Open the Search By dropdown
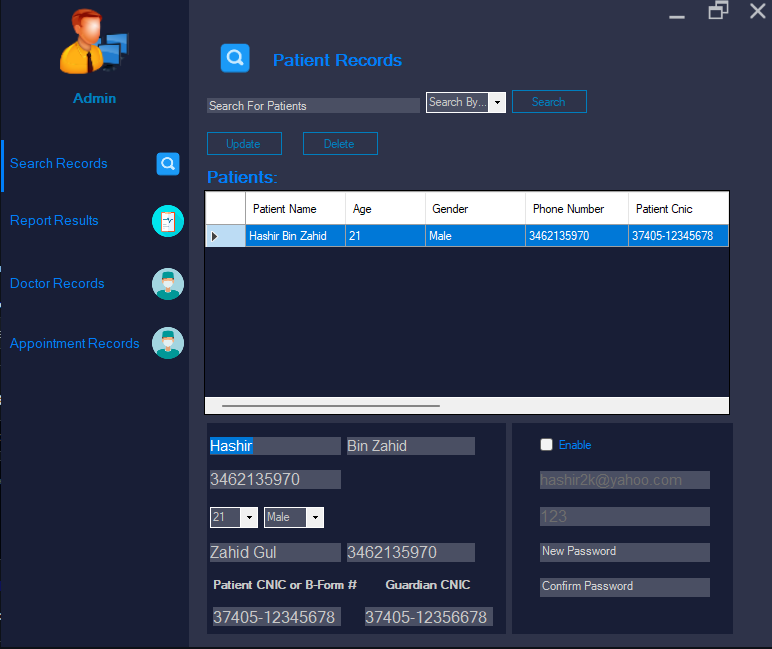 [497, 102]
